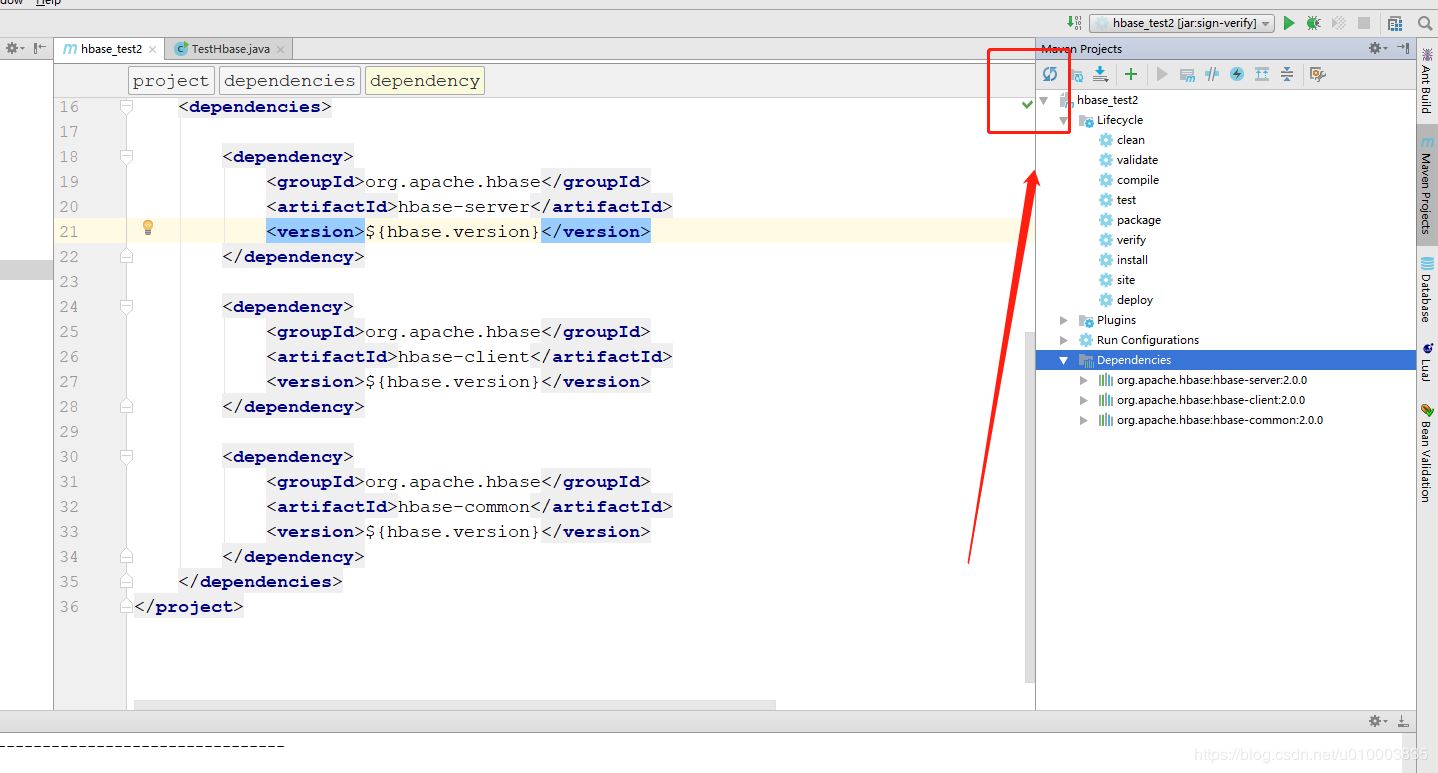The image size is (1438, 773).
Task: Click the bottom panel gear icon
Action: (x=1378, y=721)
